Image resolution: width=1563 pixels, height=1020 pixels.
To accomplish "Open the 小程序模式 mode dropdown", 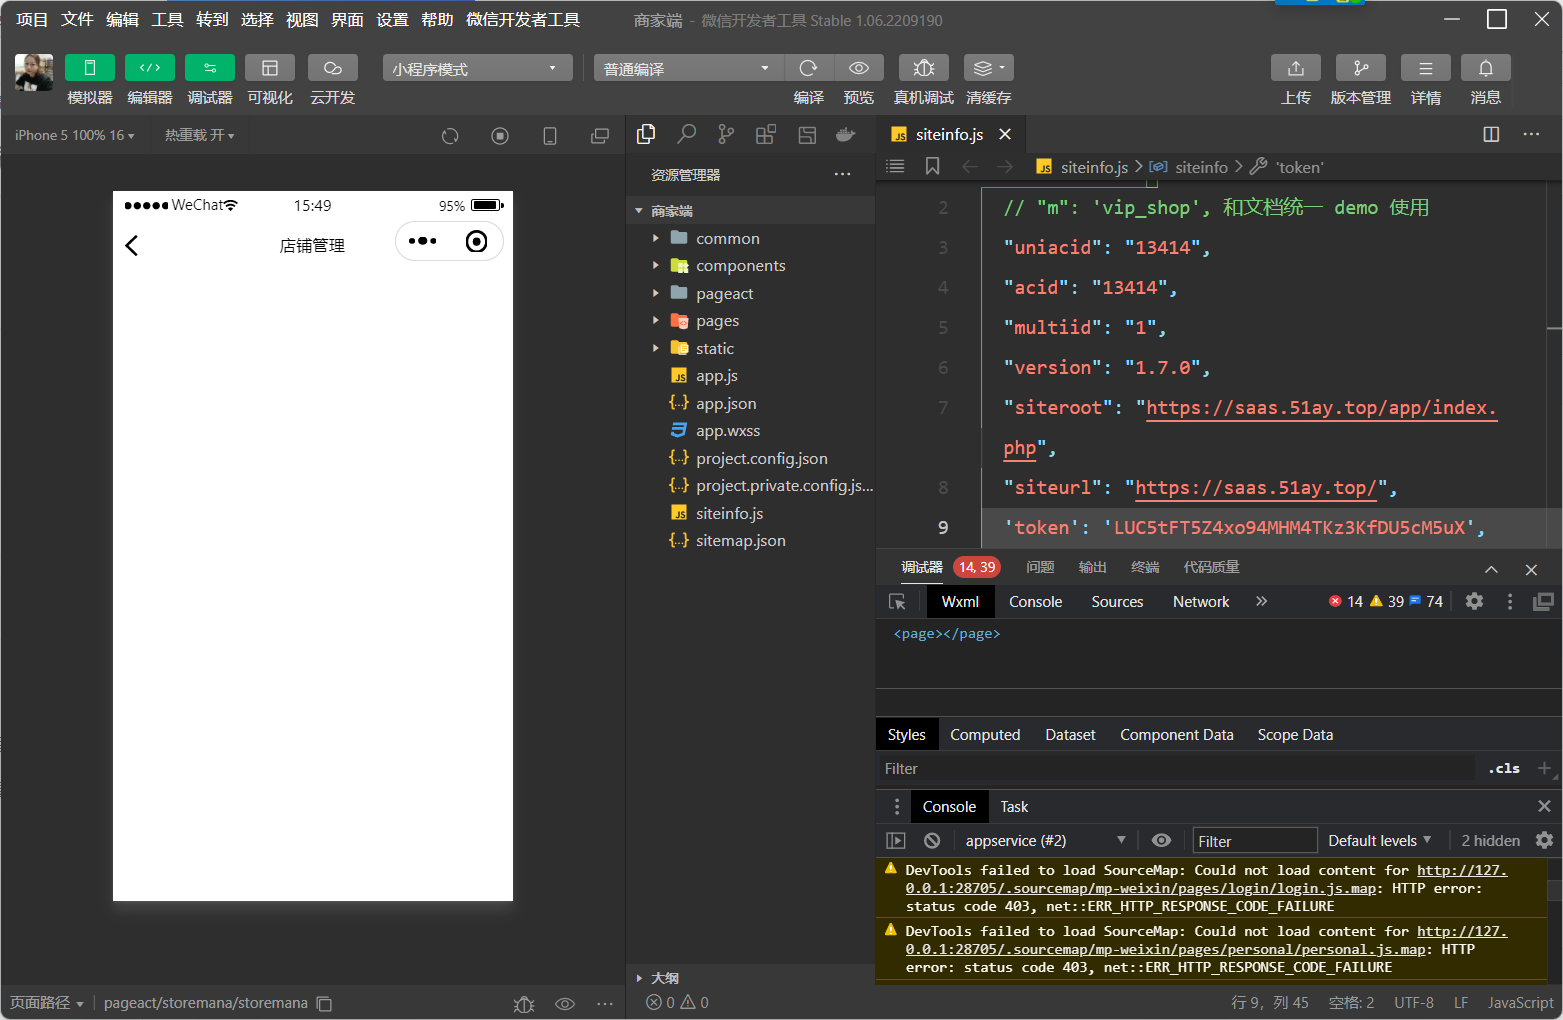I will pos(477,68).
